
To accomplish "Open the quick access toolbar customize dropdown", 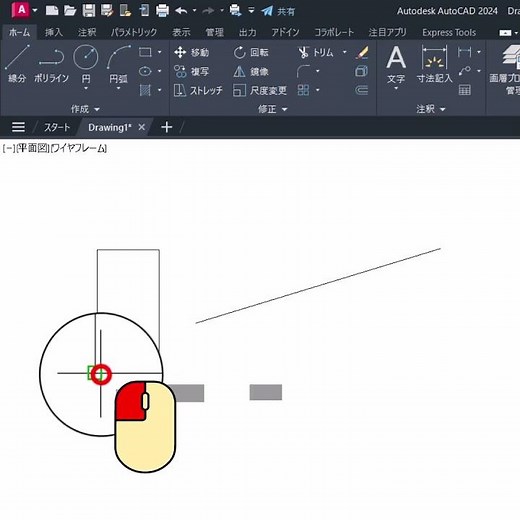I will pos(251,11).
